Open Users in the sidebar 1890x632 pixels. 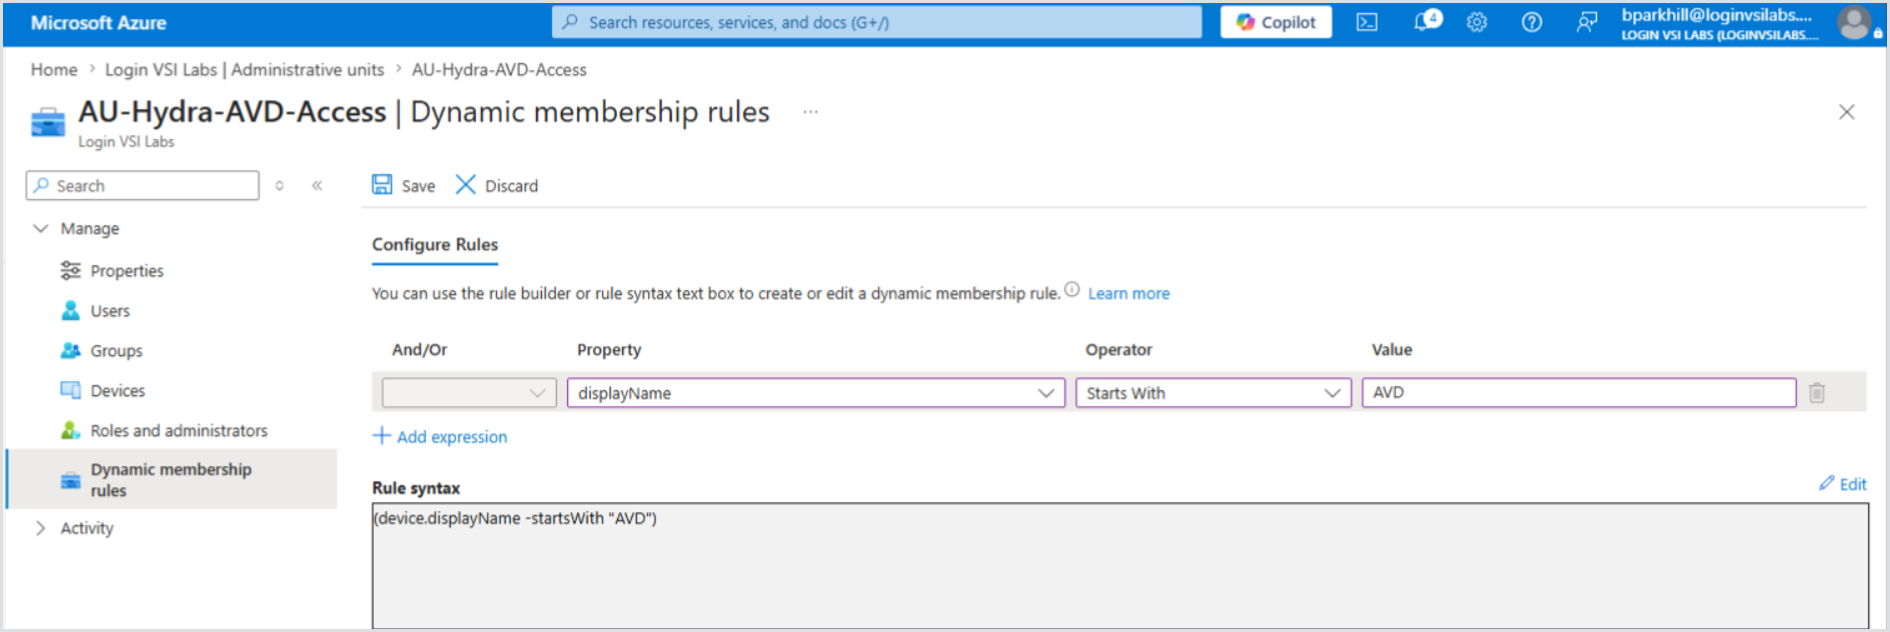point(110,311)
